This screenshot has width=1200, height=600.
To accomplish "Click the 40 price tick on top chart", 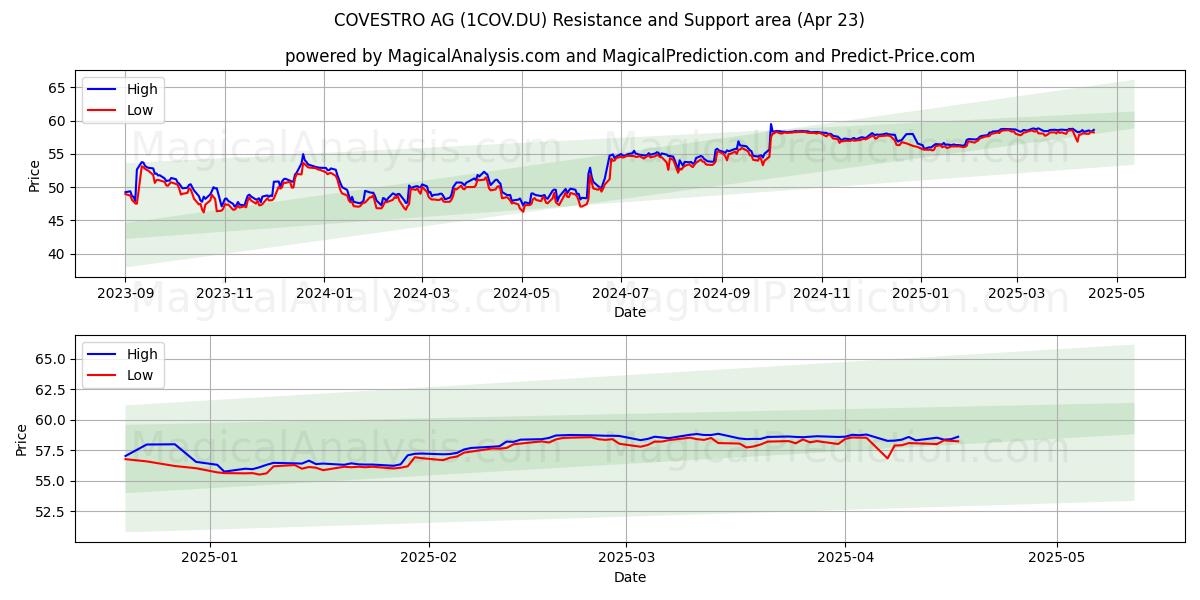I will [56, 254].
